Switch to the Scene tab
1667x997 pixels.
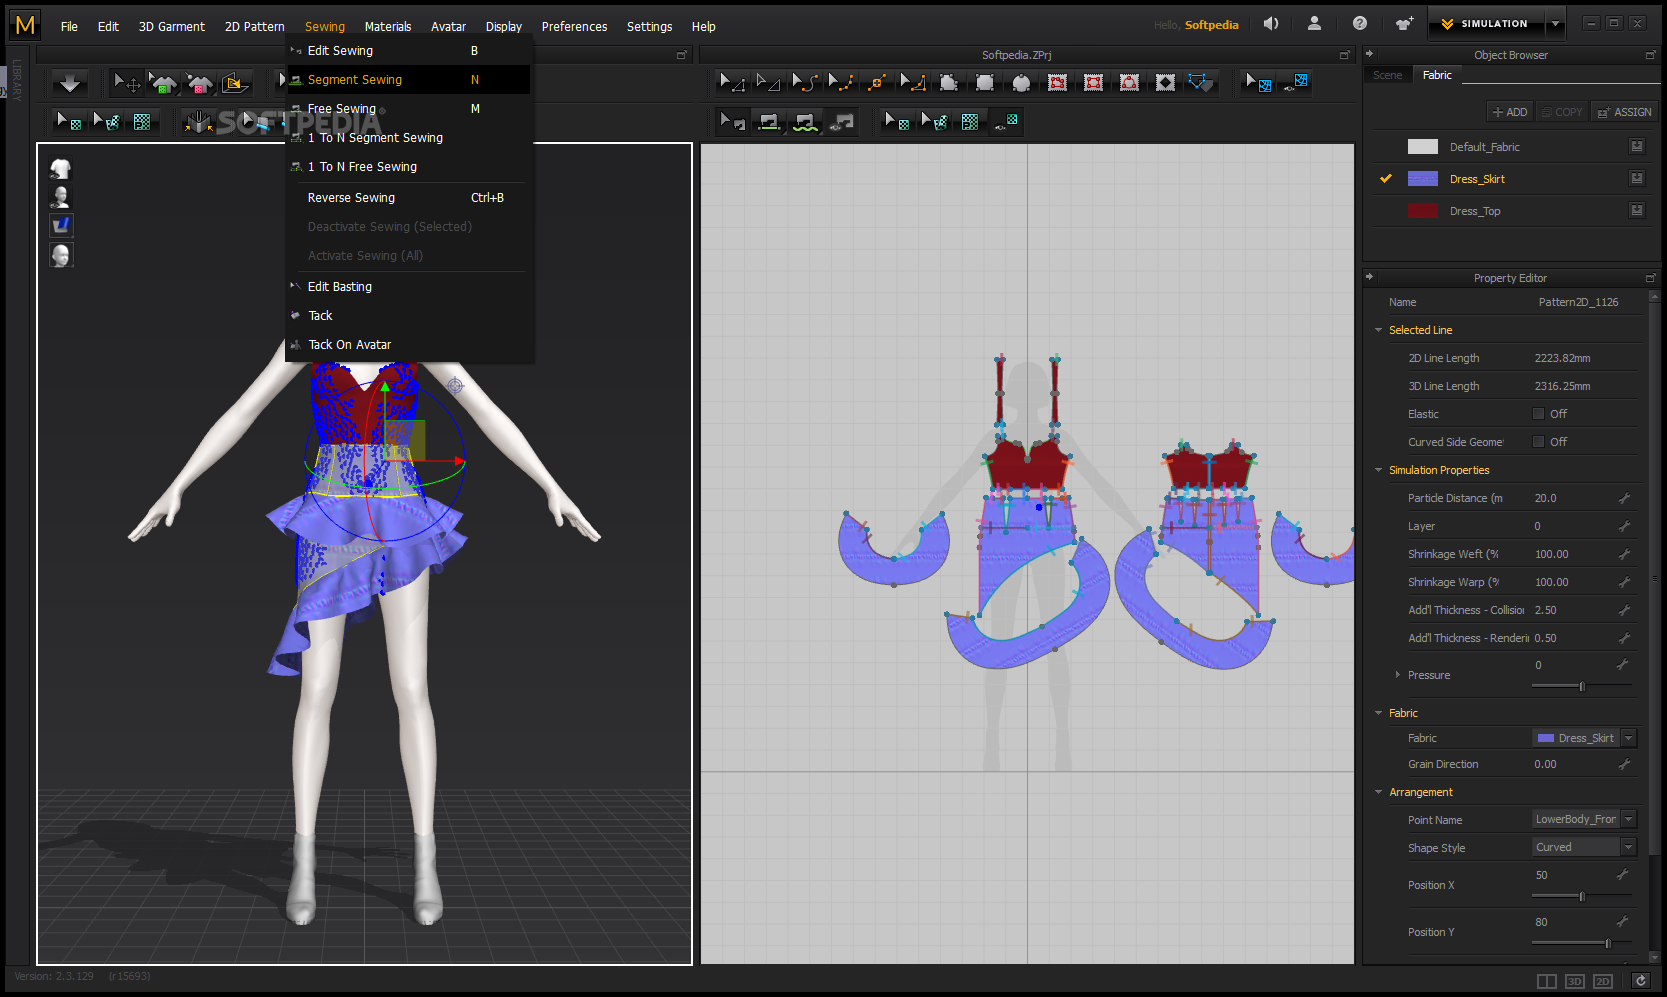[1387, 75]
